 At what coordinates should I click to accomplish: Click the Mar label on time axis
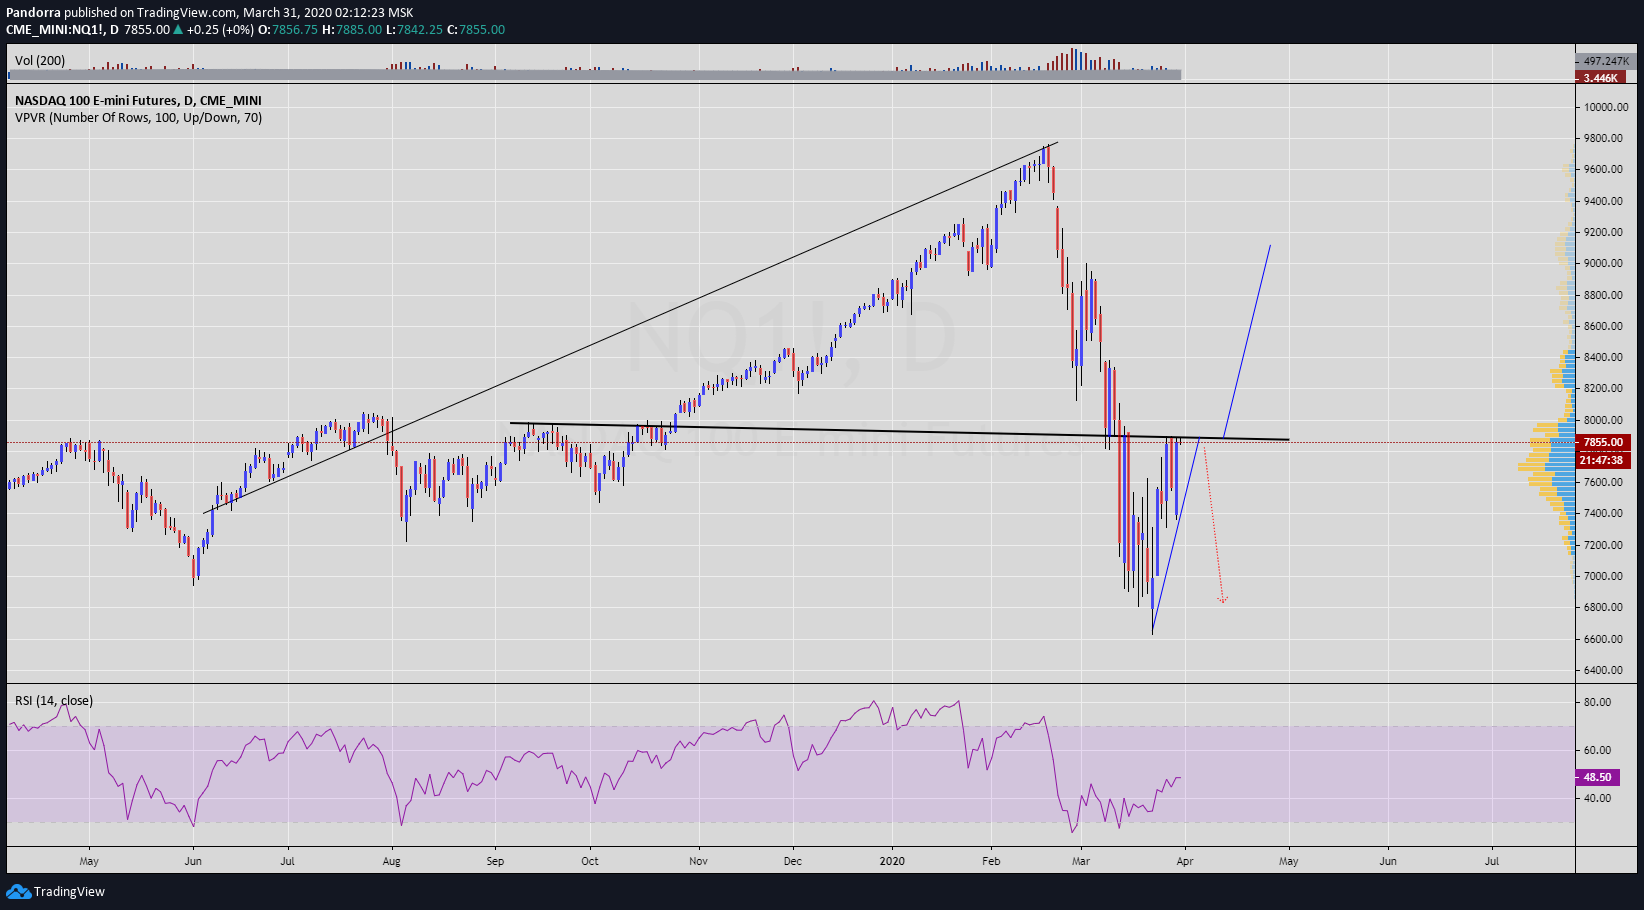(1081, 861)
